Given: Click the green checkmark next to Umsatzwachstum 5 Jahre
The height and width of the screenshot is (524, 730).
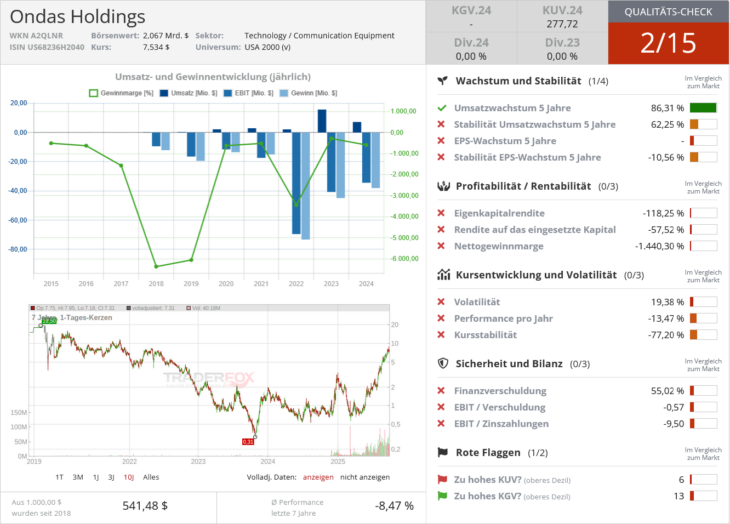Looking at the screenshot, I should [442, 107].
